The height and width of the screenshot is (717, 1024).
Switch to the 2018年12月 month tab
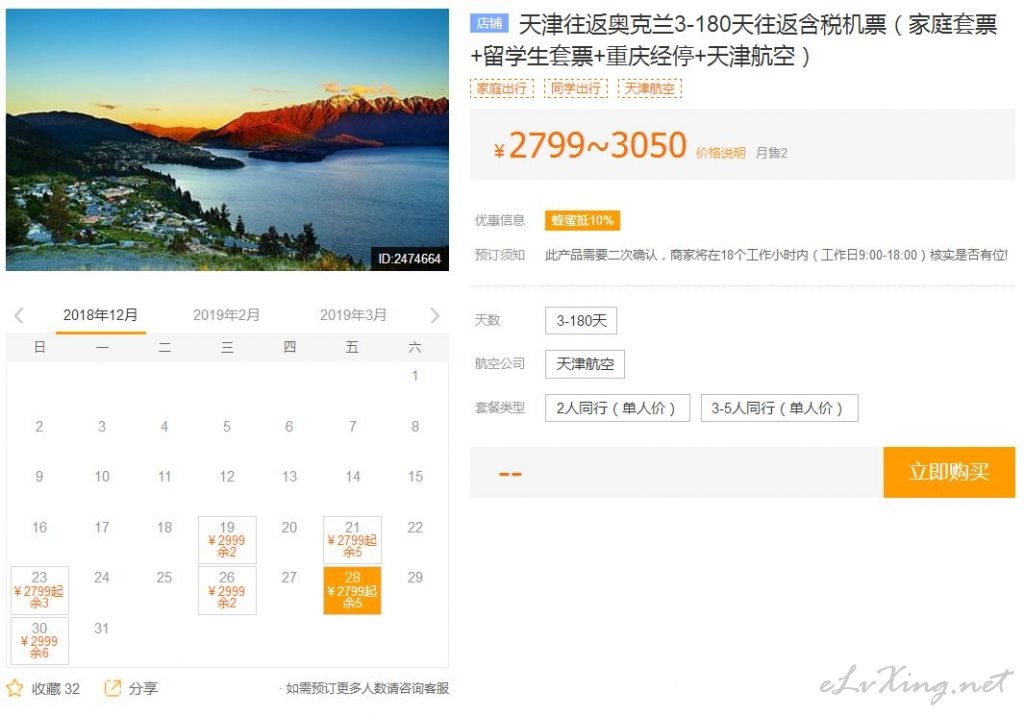coord(100,315)
